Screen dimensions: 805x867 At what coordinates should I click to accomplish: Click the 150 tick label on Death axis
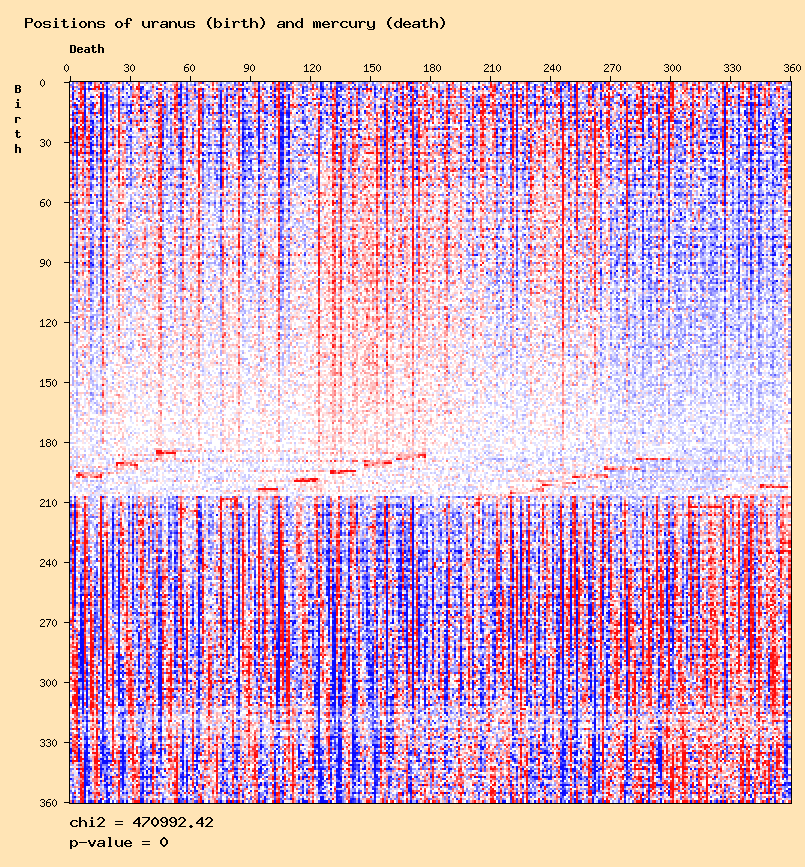[371, 68]
